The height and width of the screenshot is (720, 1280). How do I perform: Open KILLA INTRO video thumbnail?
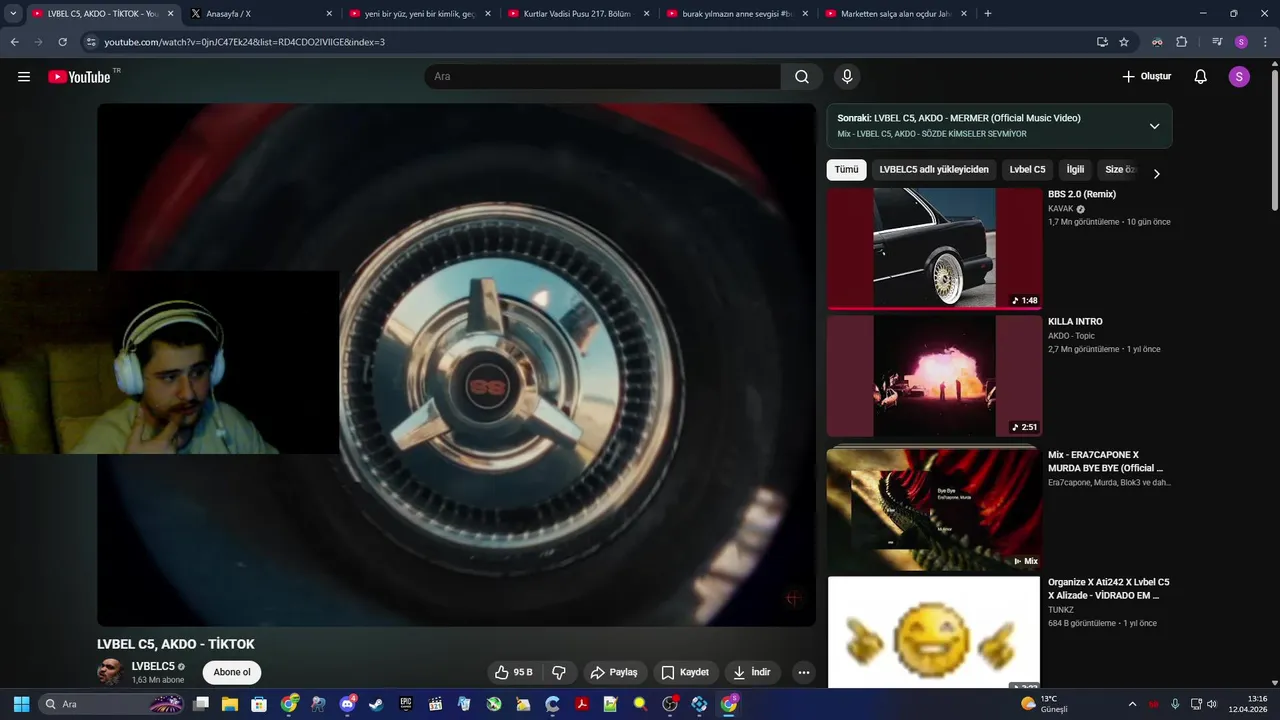pos(934,376)
